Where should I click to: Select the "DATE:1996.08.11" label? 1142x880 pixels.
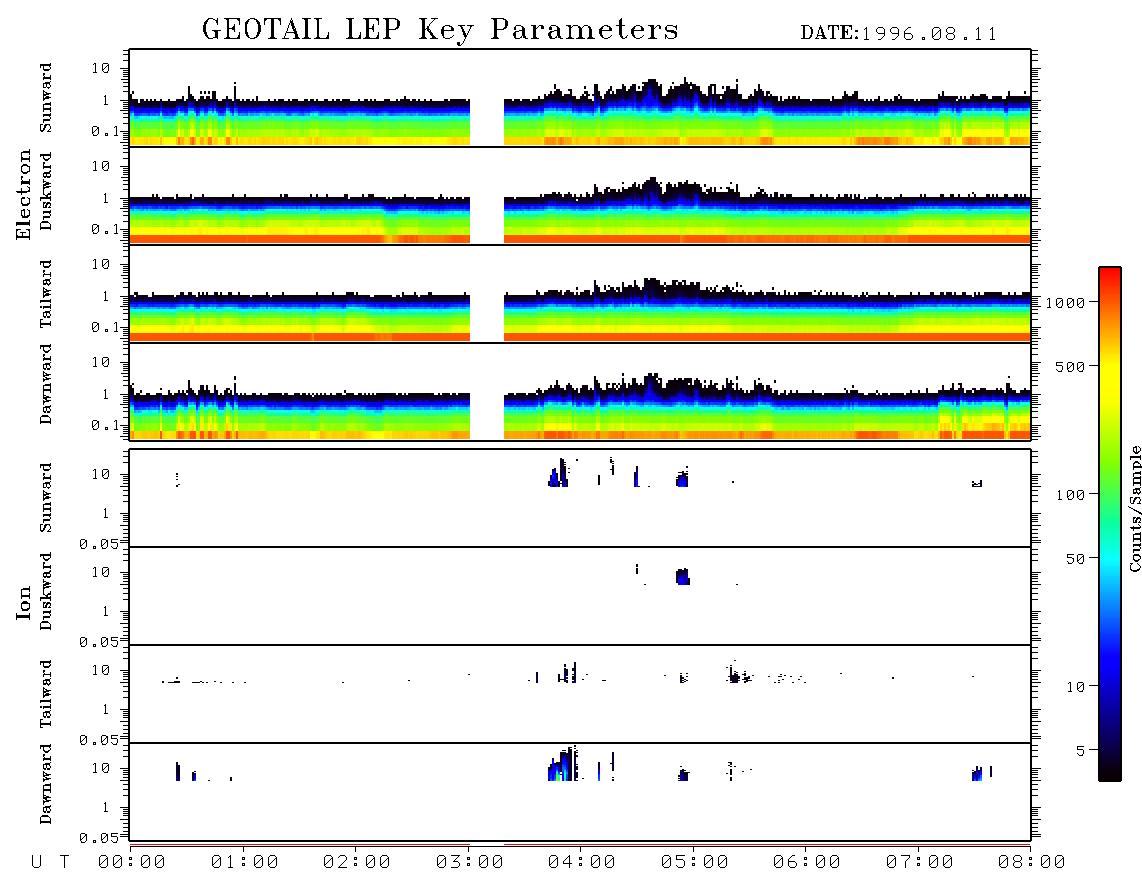(x=898, y=34)
